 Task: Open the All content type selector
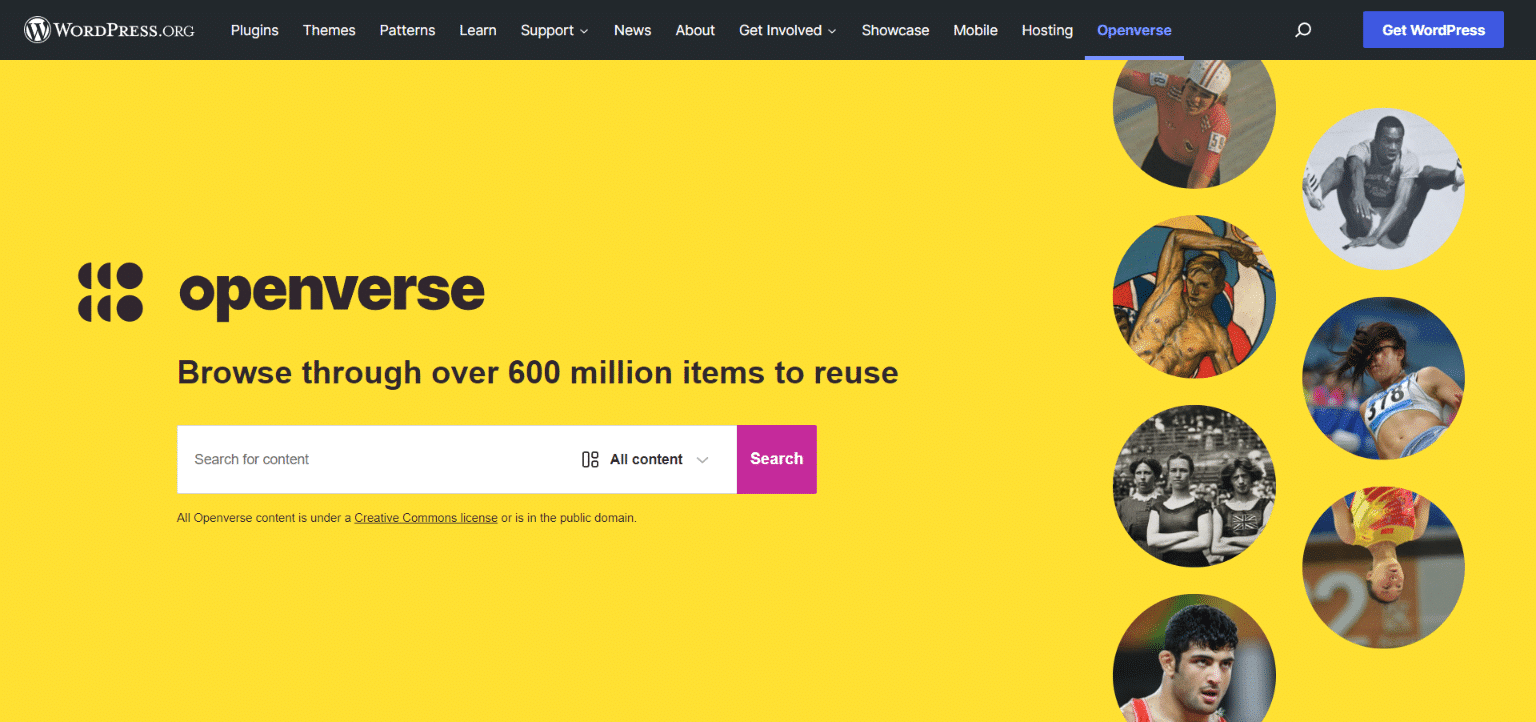645,459
